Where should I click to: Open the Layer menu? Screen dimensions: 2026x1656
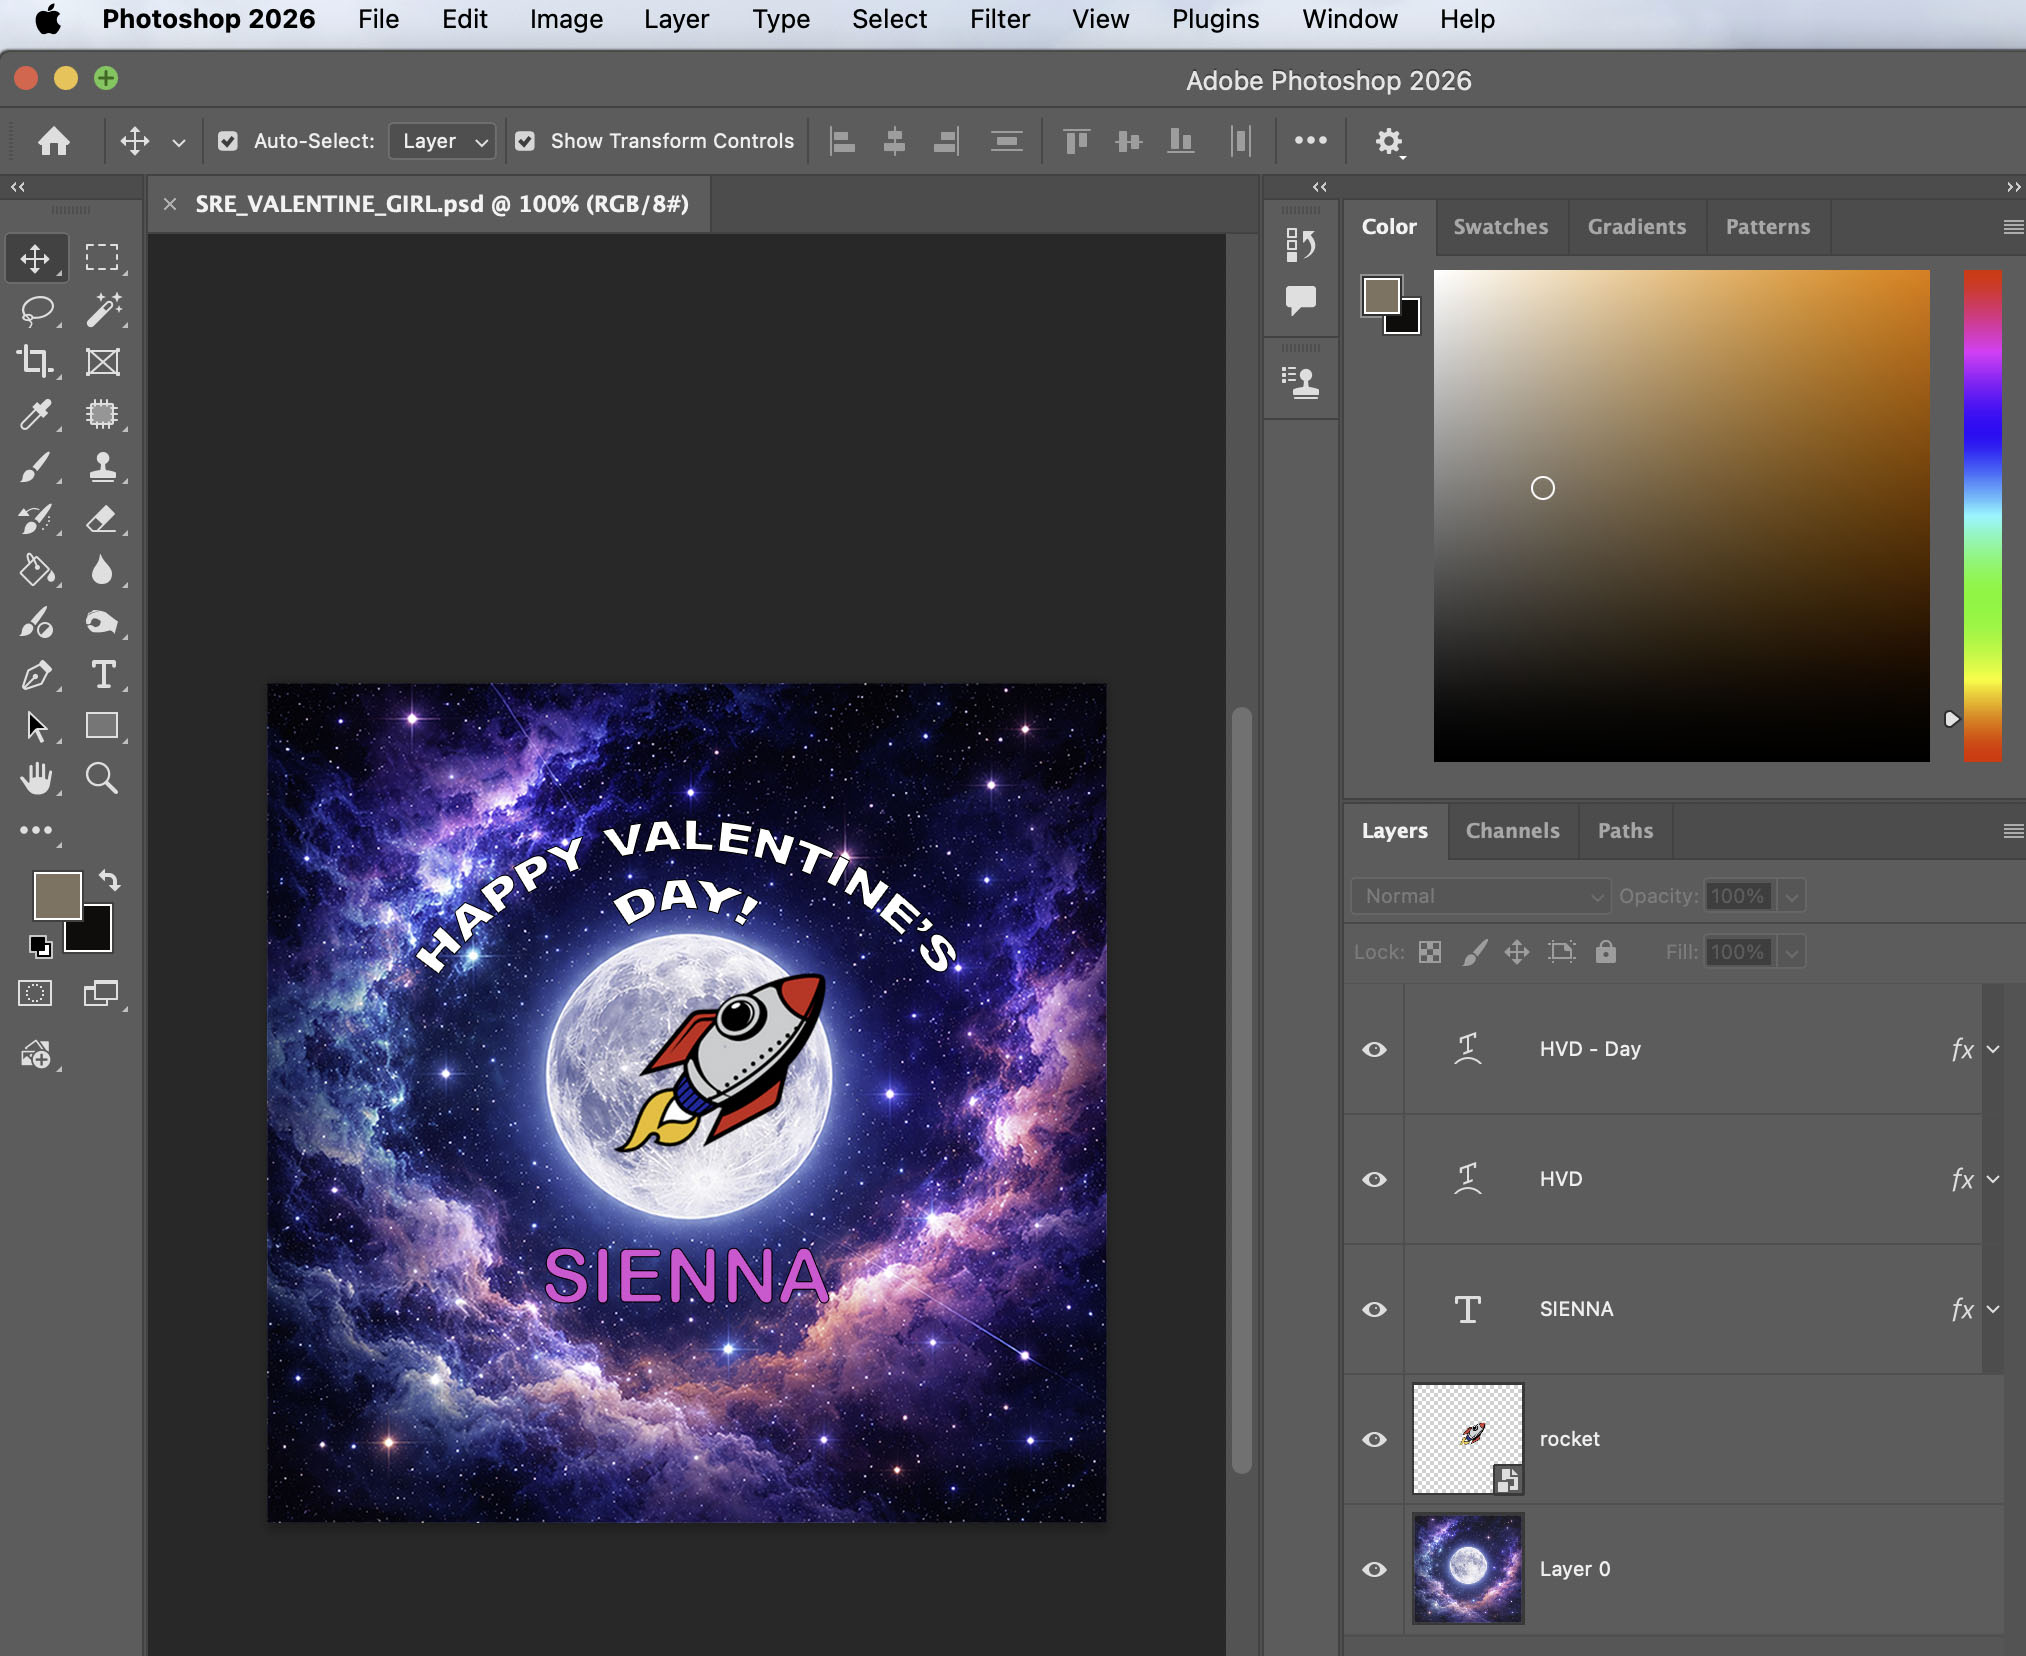click(676, 19)
